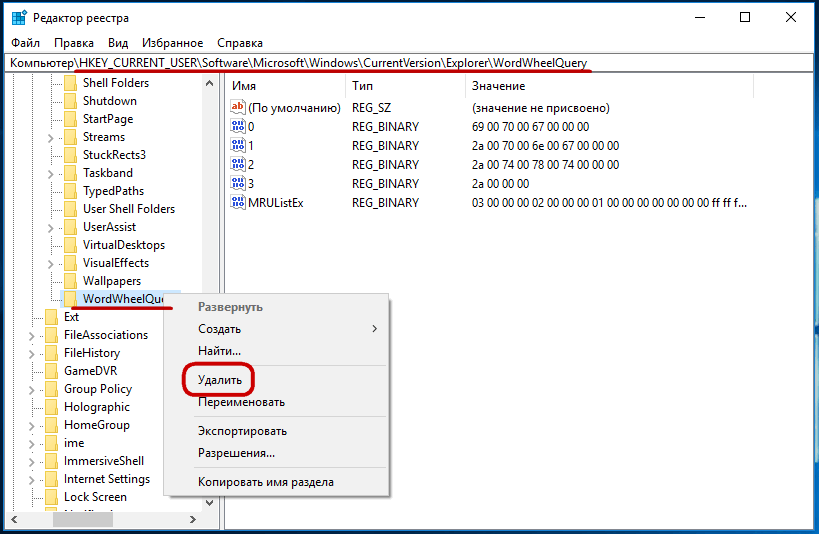Expand the Group Policy key

(32, 390)
